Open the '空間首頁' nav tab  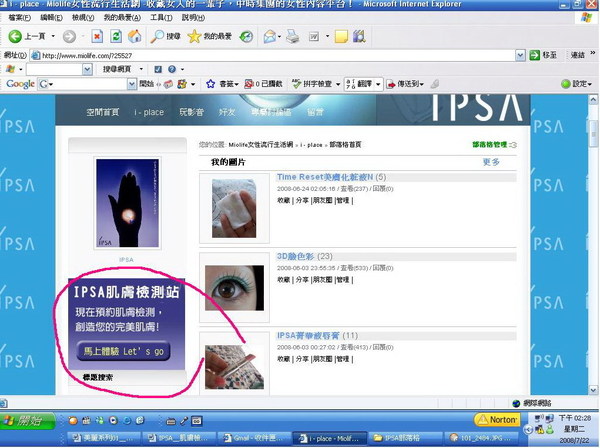pyautogui.click(x=103, y=112)
